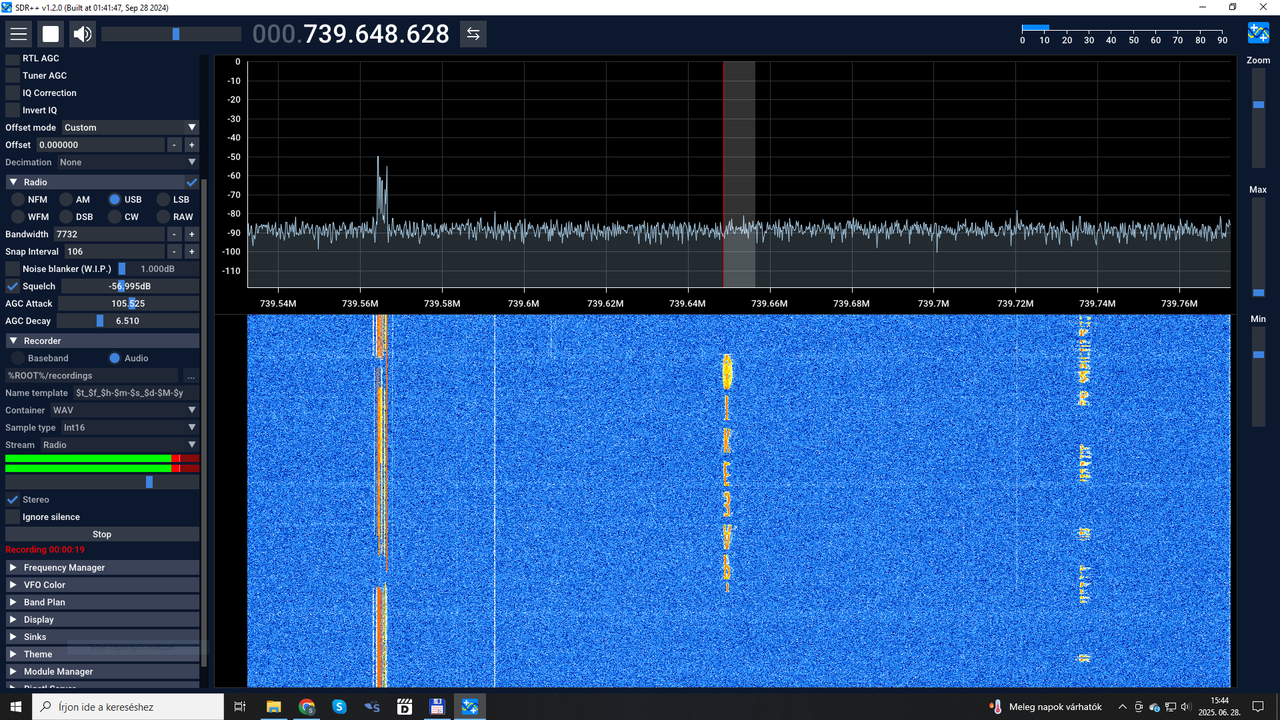Viewport: 1280px width, 720px height.
Task: Collapse the Radio section header
Action: pos(95,182)
